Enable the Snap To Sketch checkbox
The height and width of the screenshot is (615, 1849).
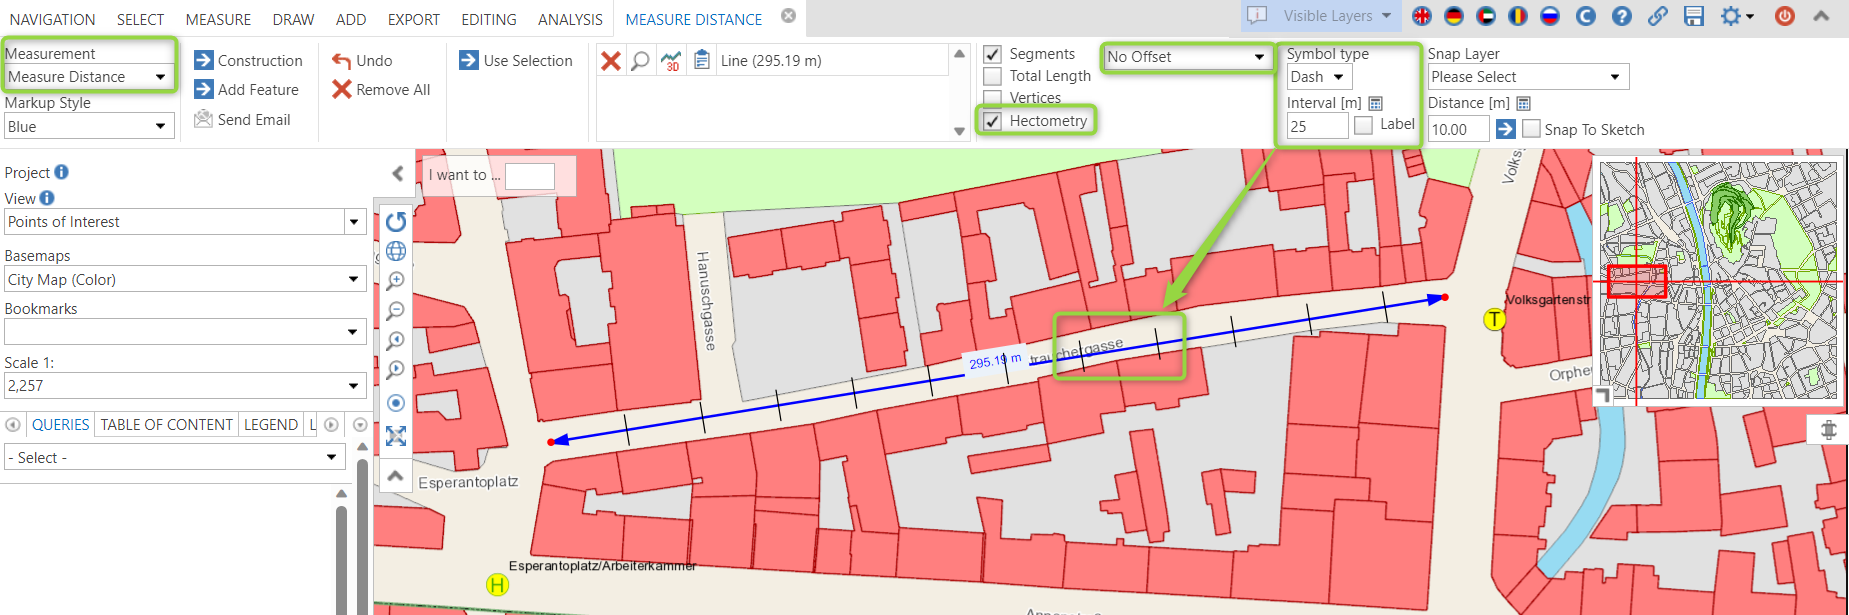1531,129
